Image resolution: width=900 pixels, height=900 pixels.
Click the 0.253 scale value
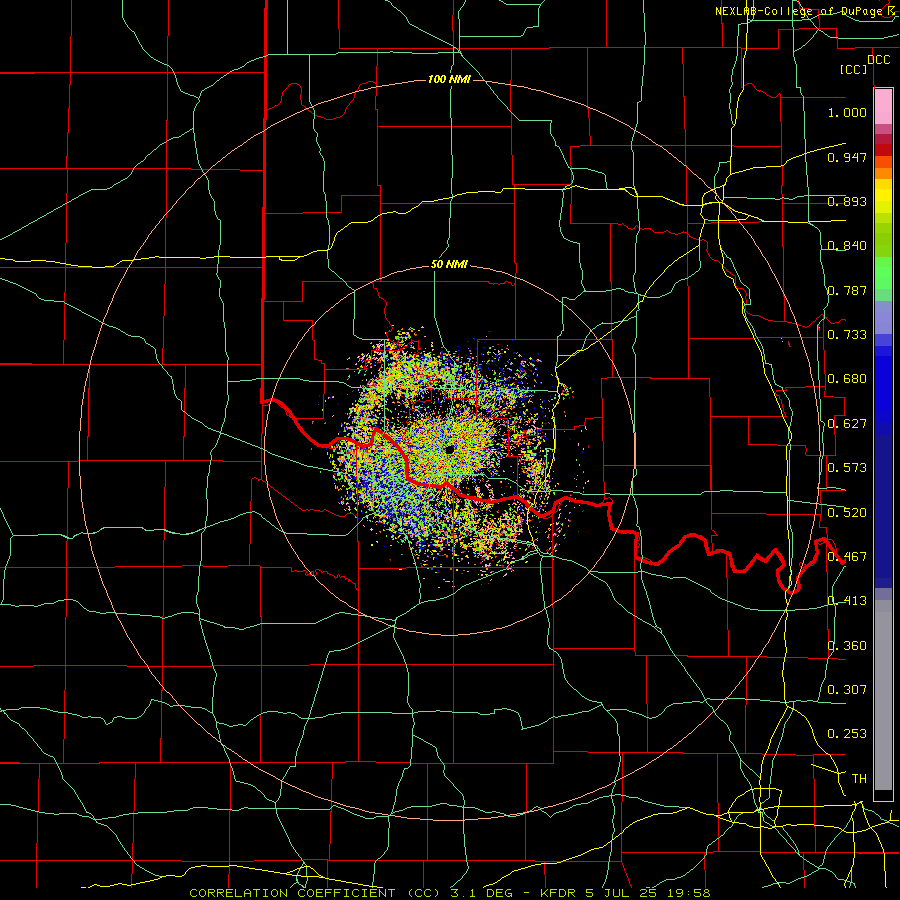point(847,734)
